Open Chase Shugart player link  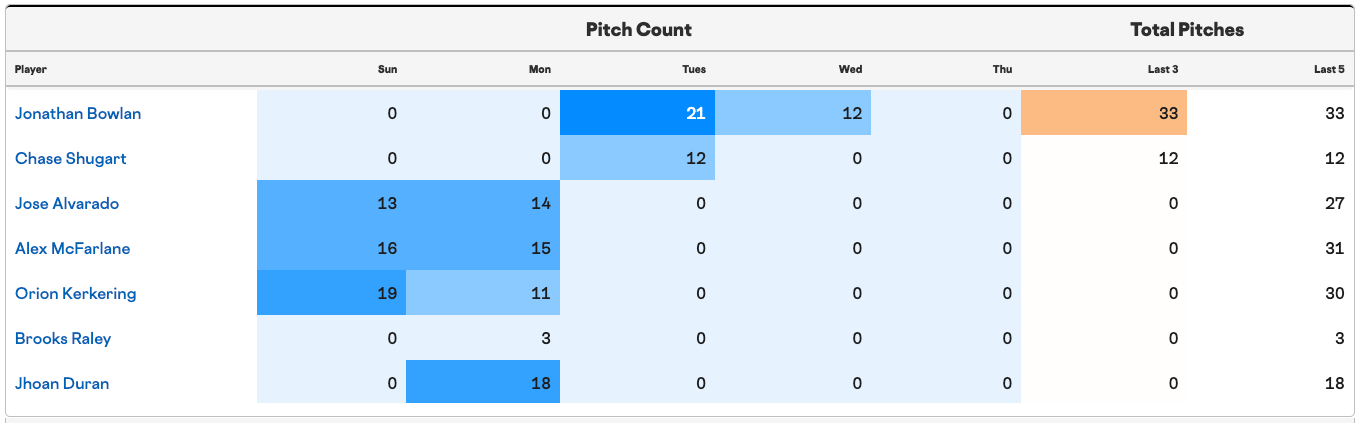pos(70,158)
